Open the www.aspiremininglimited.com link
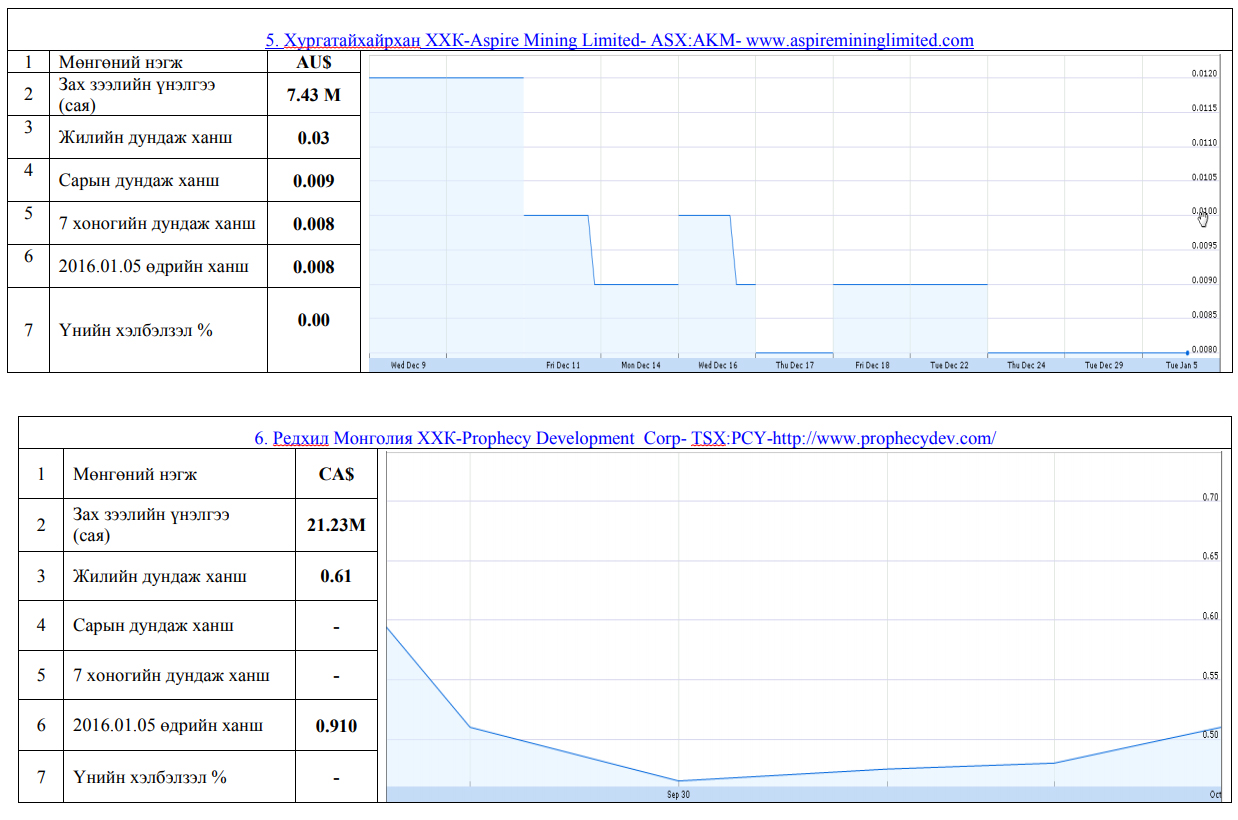Screen dimensions: 1238x820 (x=859, y=41)
